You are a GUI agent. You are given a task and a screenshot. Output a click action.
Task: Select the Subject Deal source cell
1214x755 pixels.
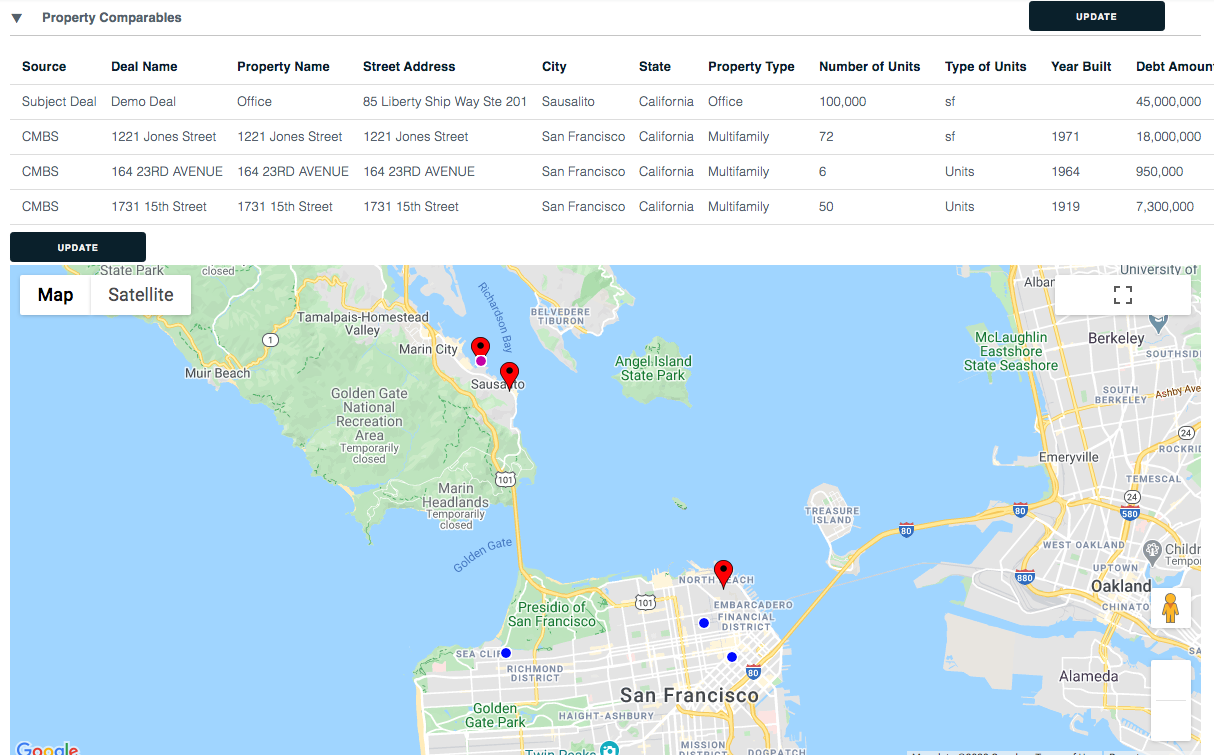[x=59, y=102]
